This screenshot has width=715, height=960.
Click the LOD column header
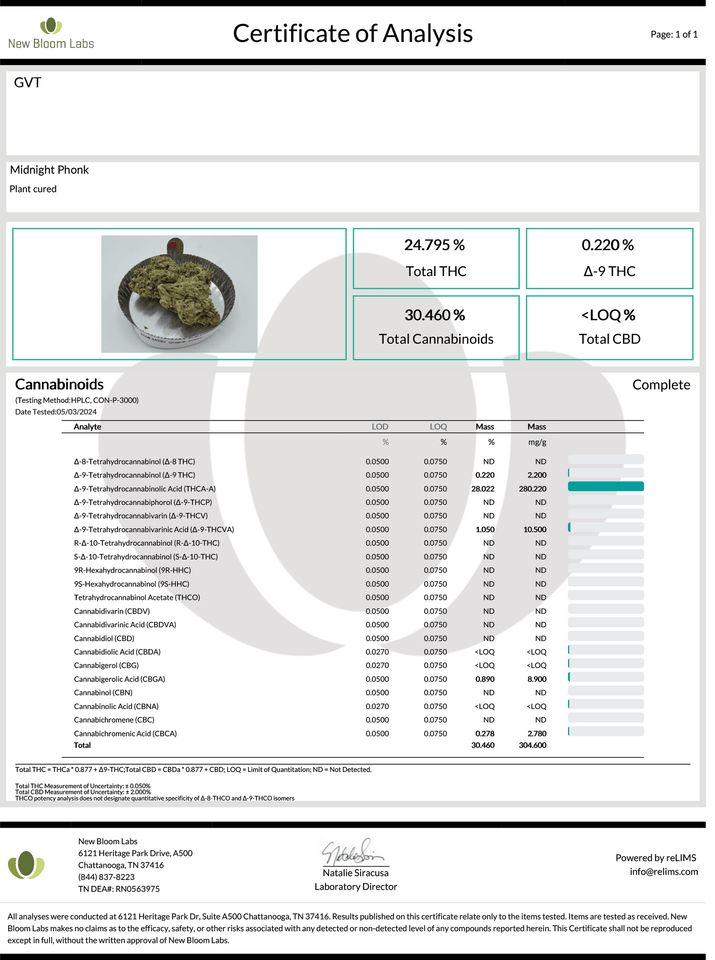pyautogui.click(x=380, y=427)
